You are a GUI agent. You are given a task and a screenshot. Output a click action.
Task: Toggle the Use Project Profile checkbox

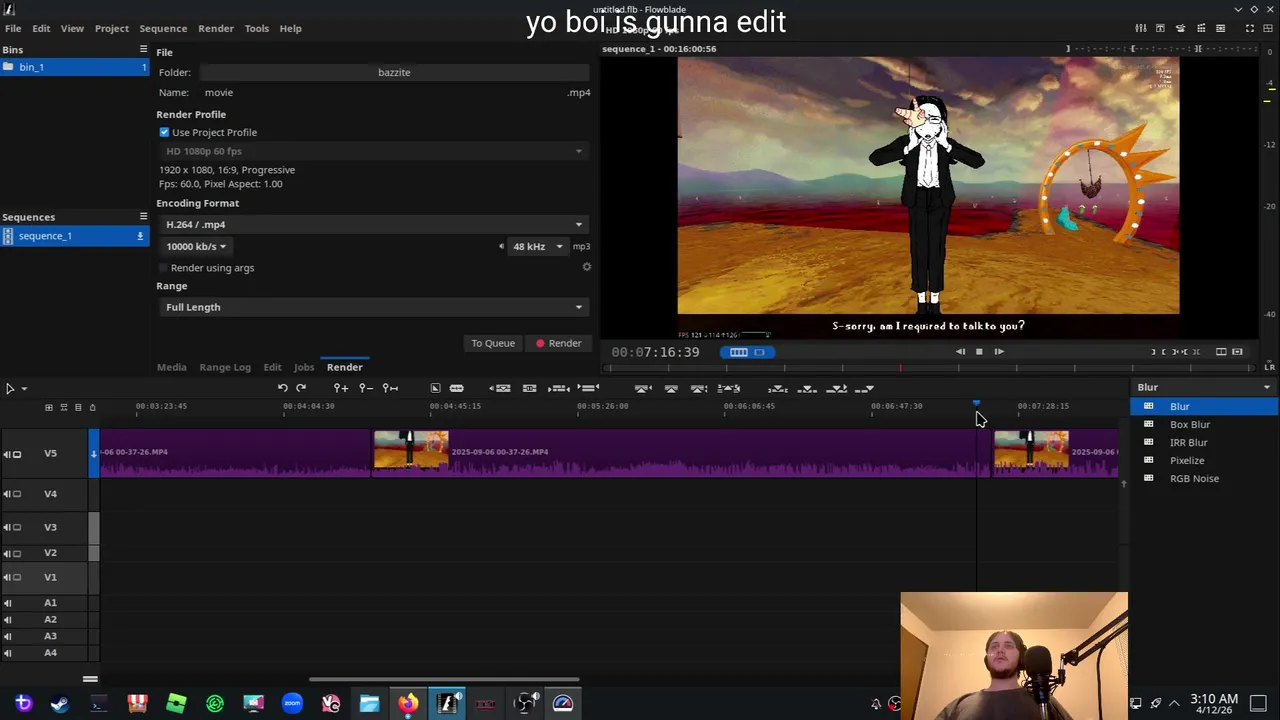click(x=164, y=132)
